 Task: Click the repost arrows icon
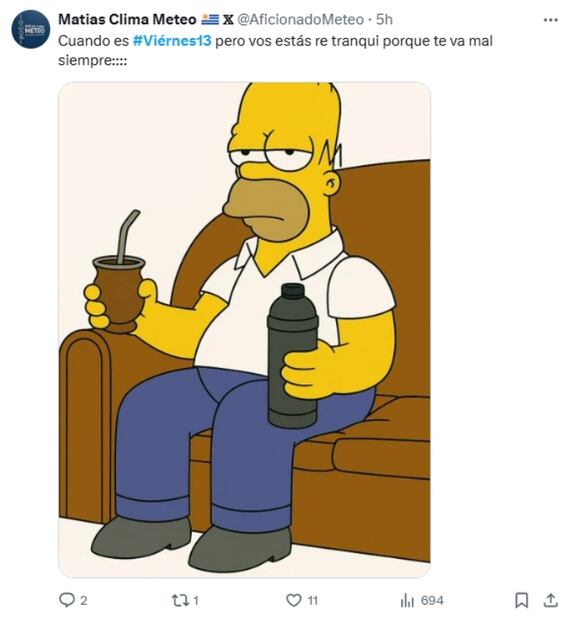click(x=180, y=601)
